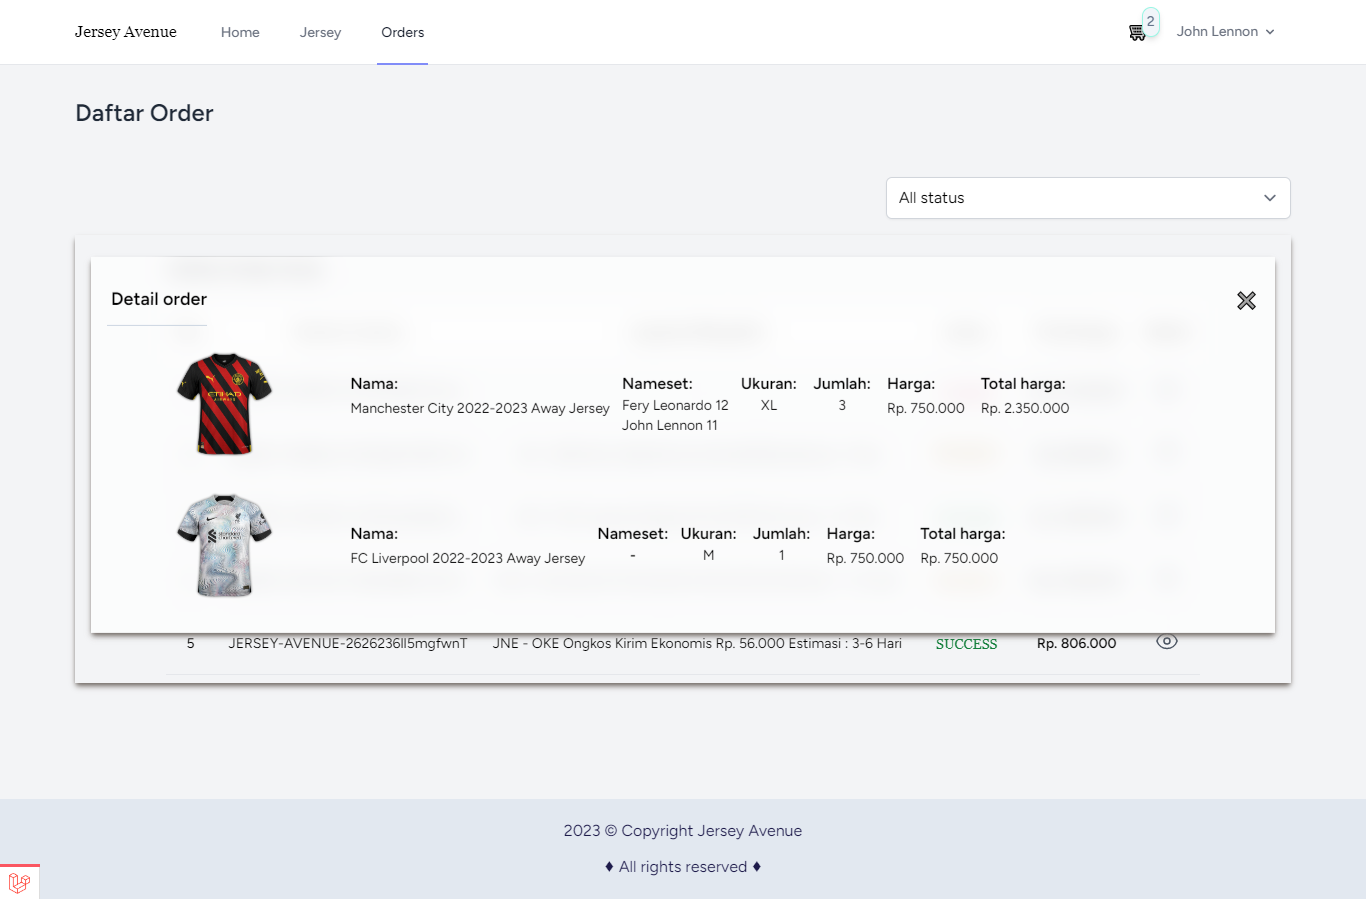Screen dimensions: 1366x900
Task: View details of order JERSEY-AVENUE-2626236ll5mgfwnT
Action: [x=1166, y=642]
